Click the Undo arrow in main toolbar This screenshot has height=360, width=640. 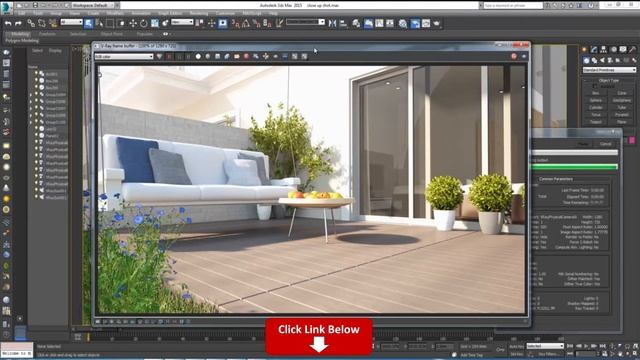(8, 23)
